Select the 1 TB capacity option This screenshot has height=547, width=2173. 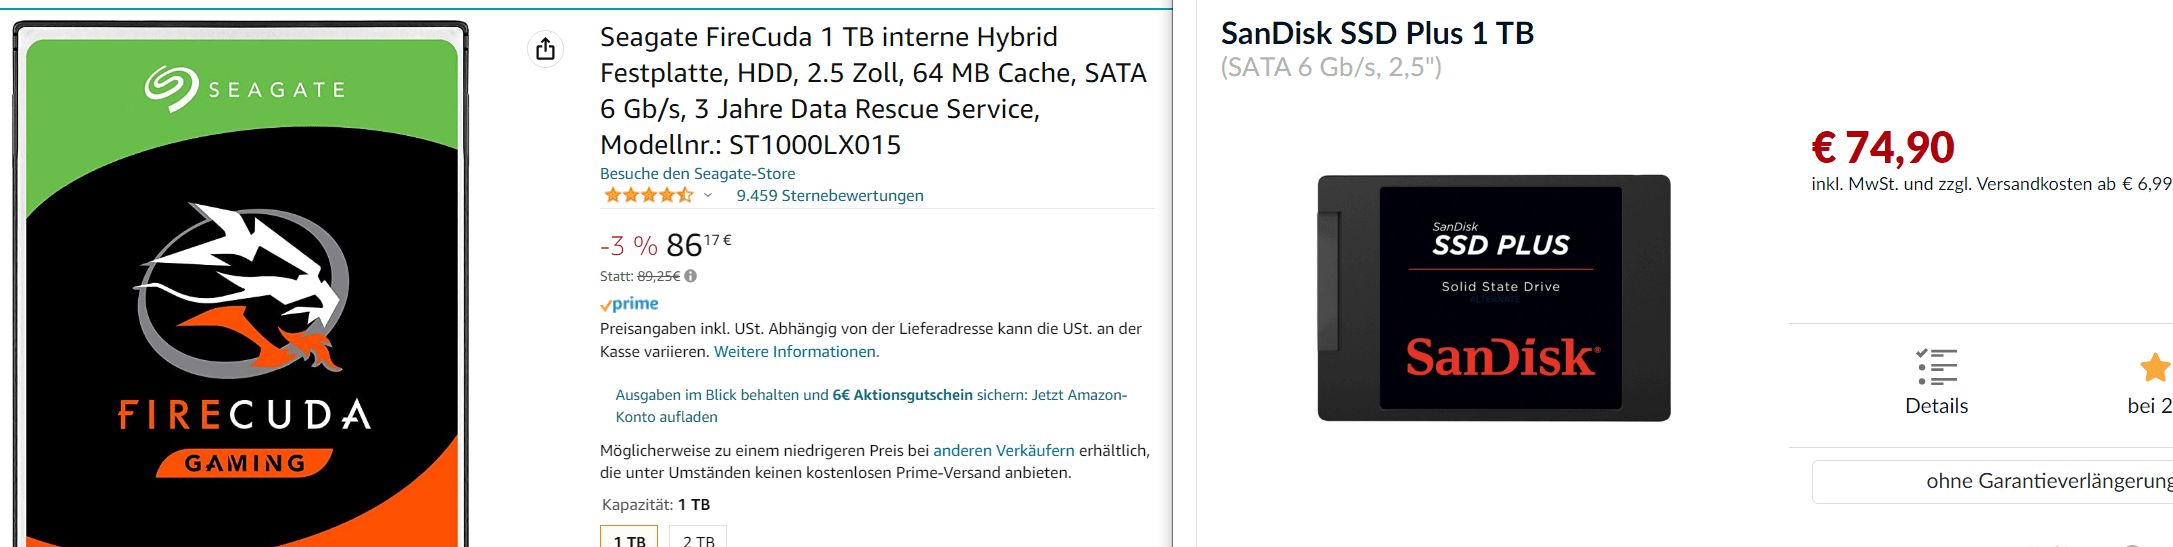coord(629,538)
